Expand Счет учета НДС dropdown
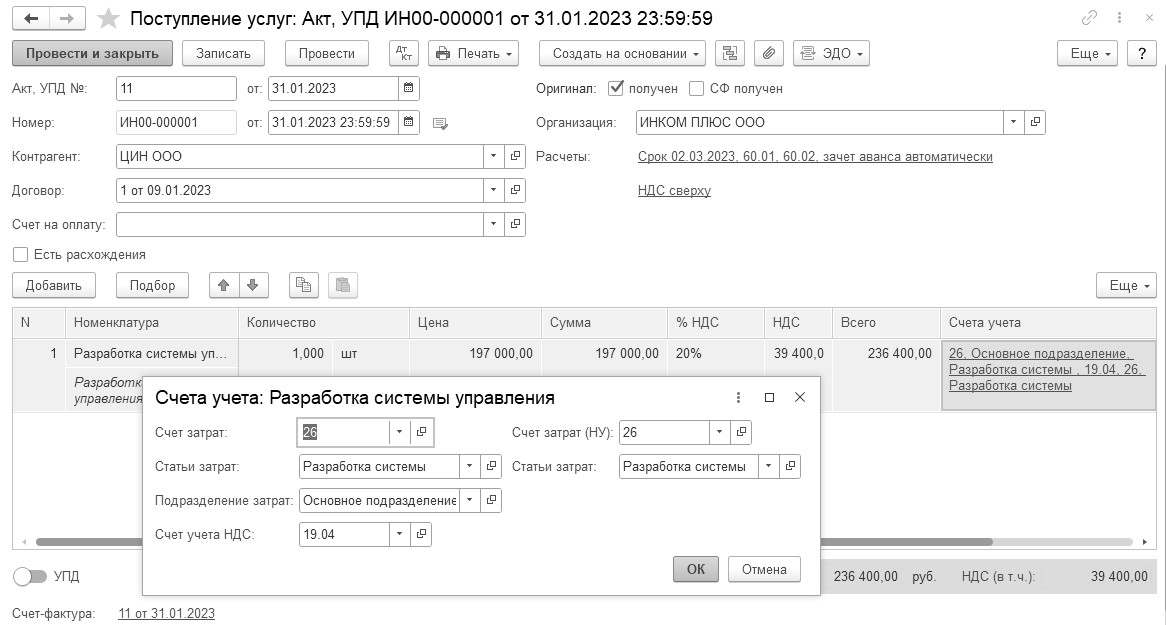1166x625 pixels. click(x=400, y=534)
